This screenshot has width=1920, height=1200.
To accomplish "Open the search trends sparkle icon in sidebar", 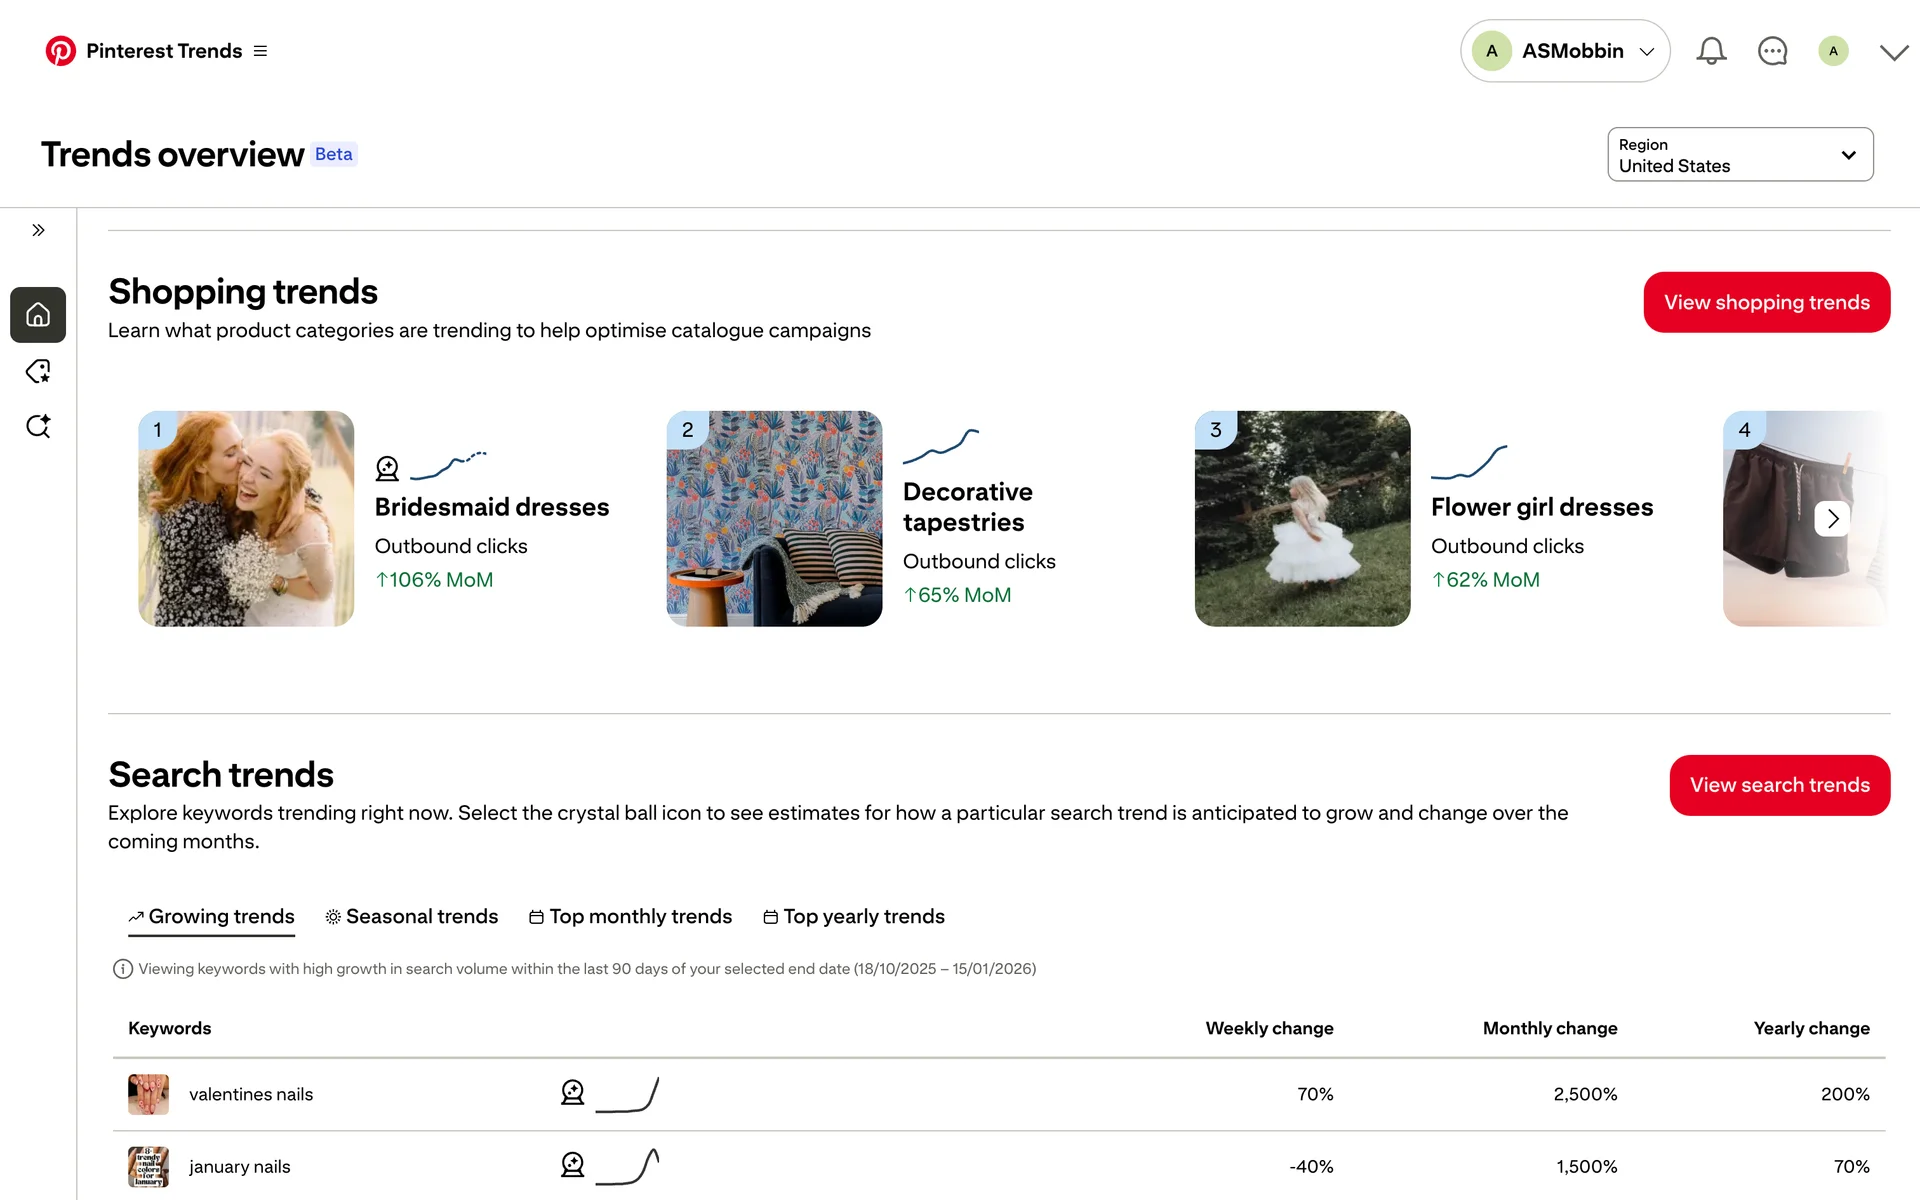I will 38,427.
